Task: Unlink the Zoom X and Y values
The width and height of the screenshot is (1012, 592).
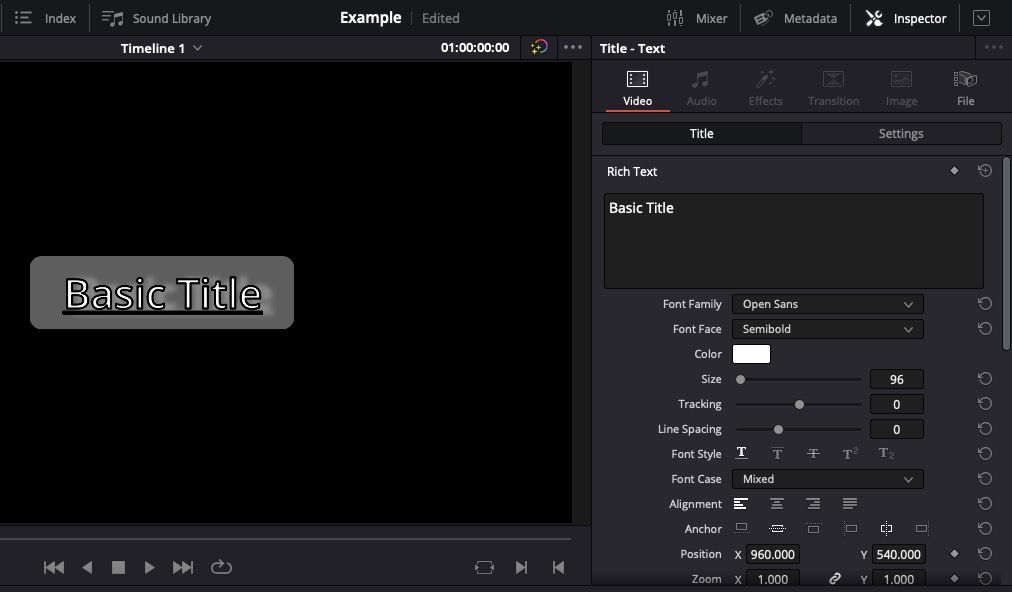Action: (835, 578)
